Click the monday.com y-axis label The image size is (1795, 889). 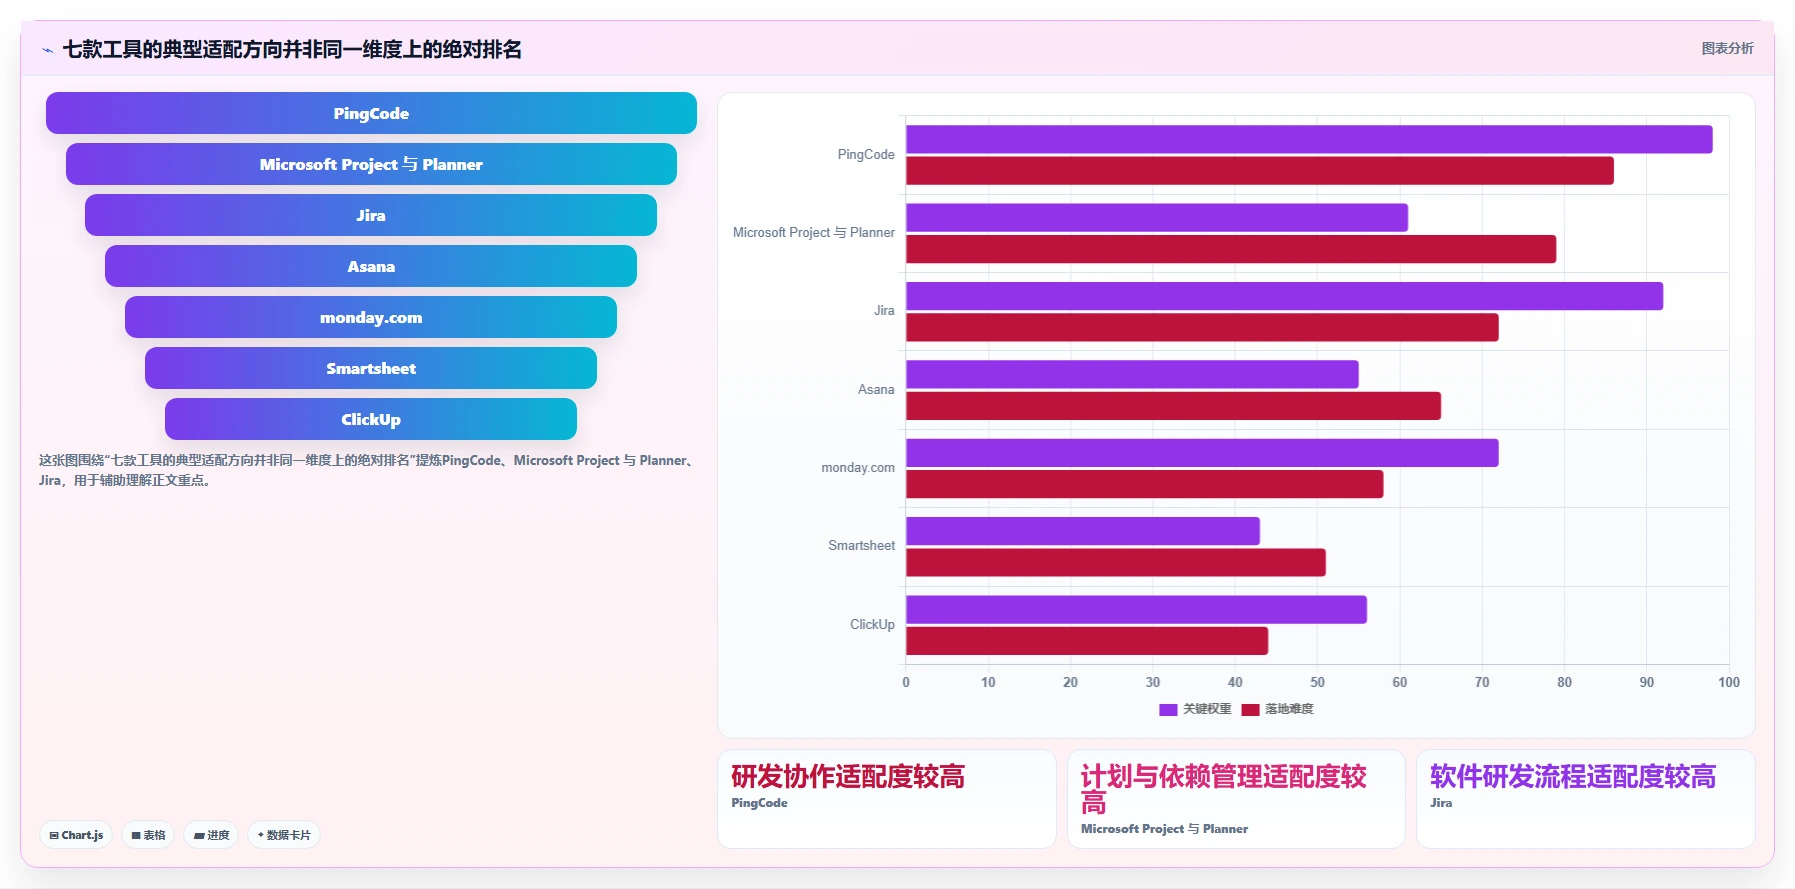pos(858,468)
